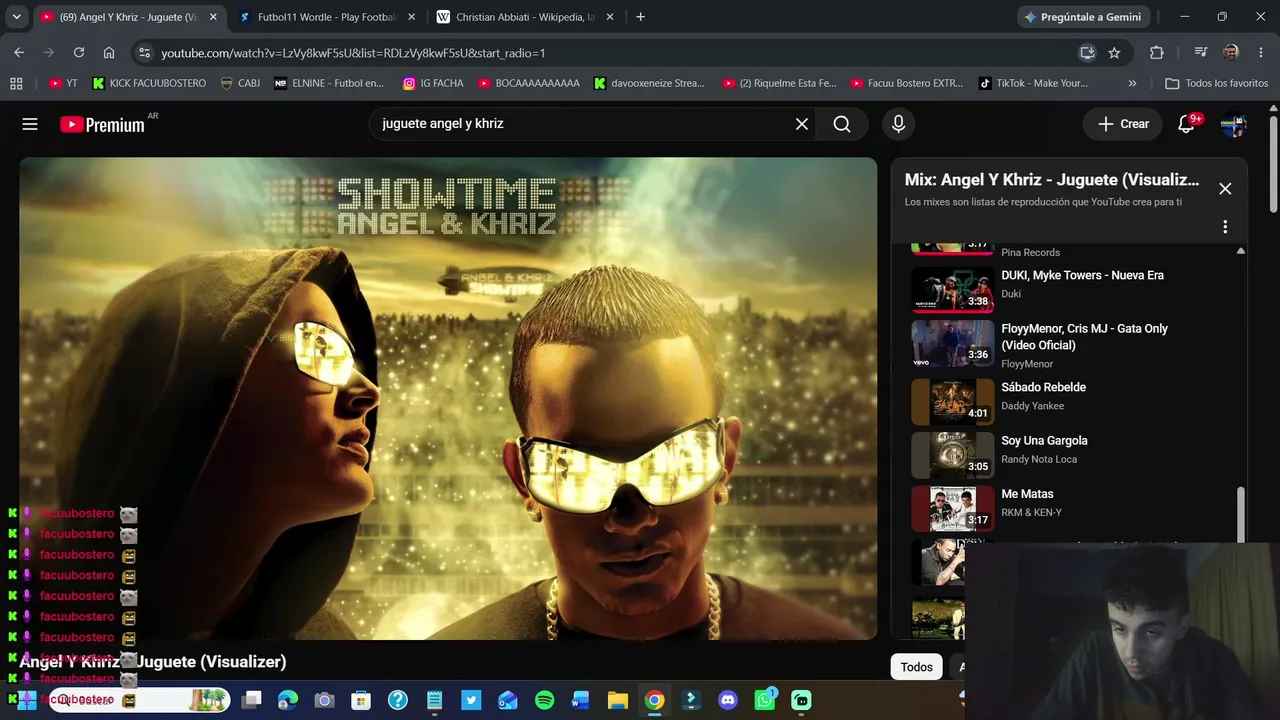Open the IG FACHA bookmark
Screen dimensions: 1280x720
coord(433,83)
